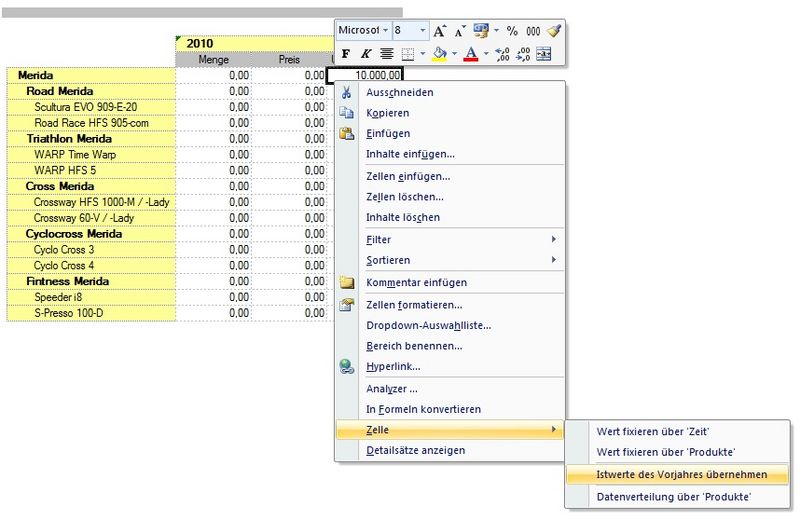Select the Triathlon Merida row
The image size is (800, 520).
pos(91,138)
